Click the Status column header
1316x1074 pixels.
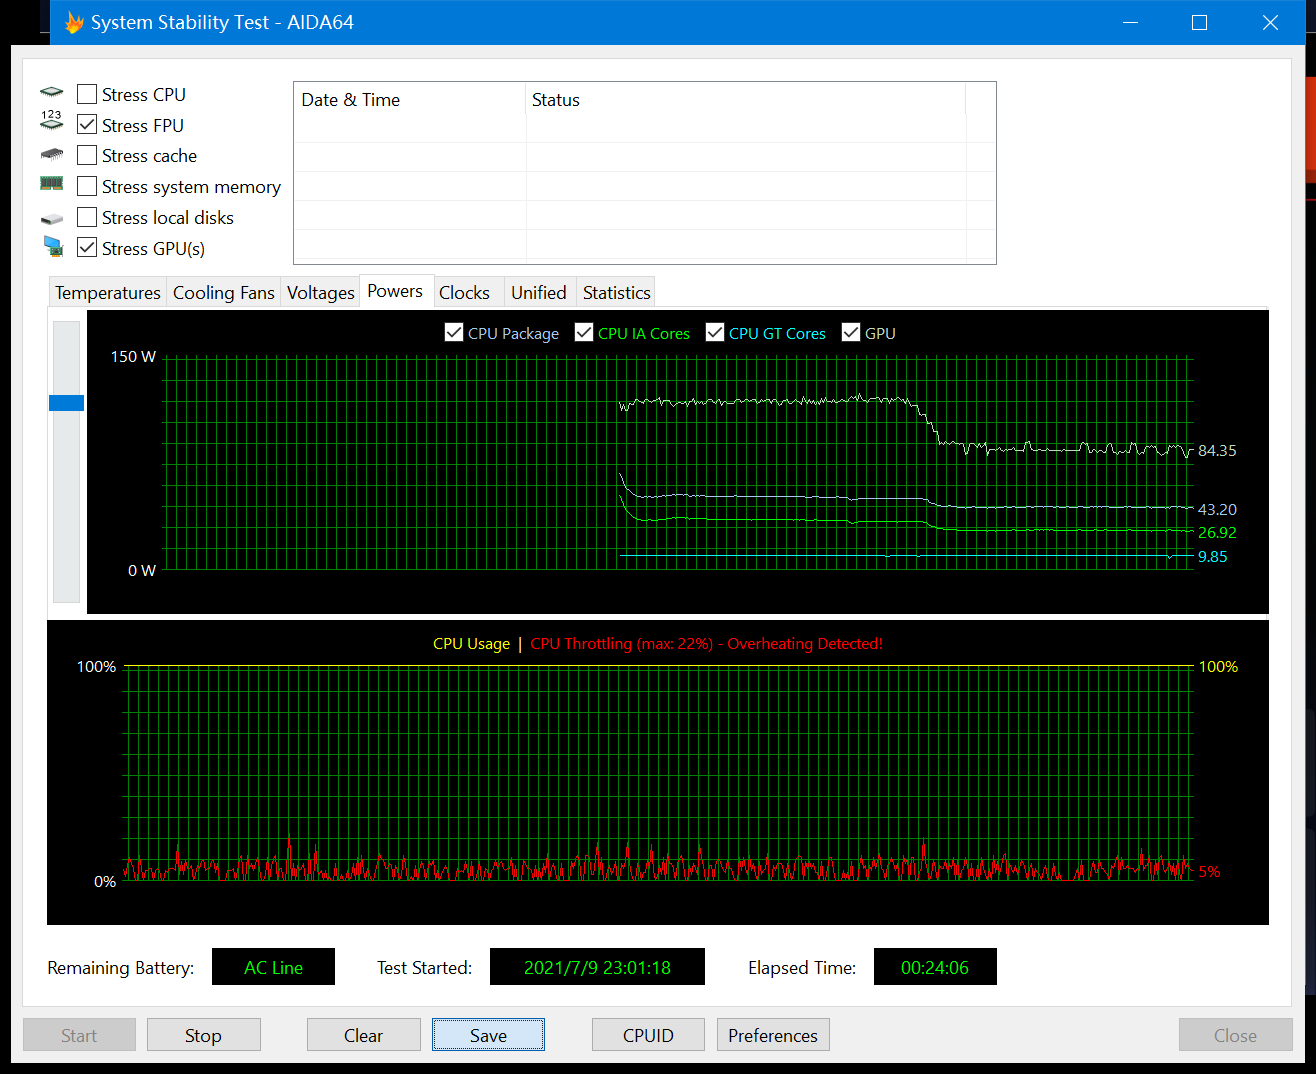[745, 100]
